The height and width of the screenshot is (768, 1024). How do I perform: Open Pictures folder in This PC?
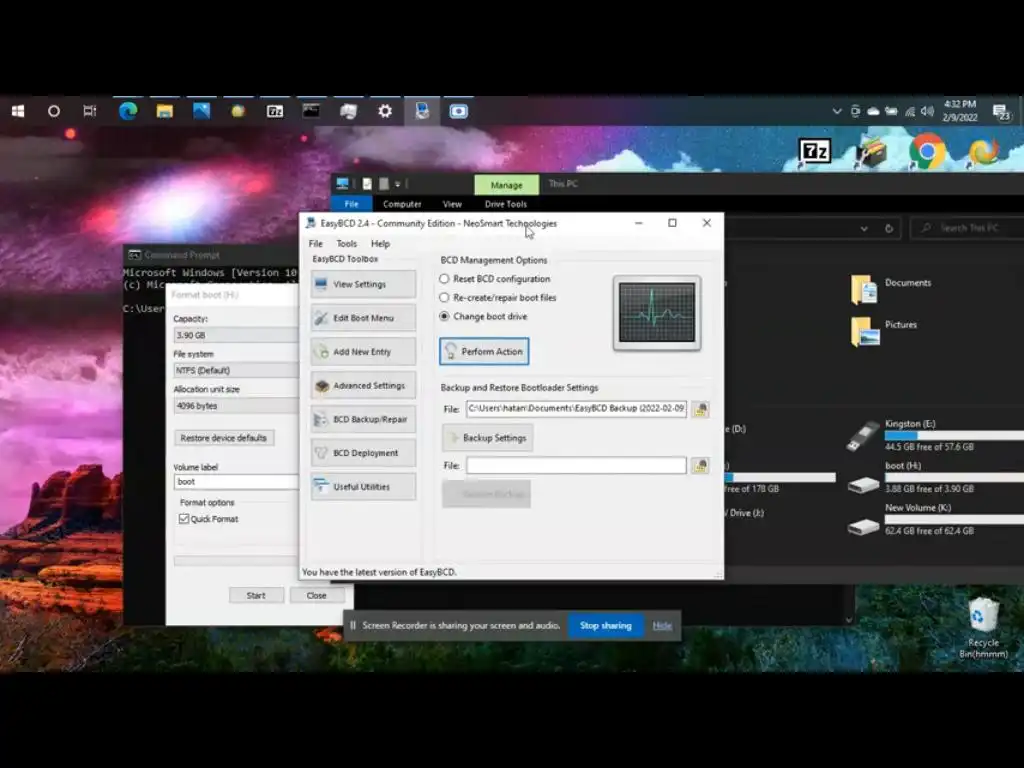(885, 331)
